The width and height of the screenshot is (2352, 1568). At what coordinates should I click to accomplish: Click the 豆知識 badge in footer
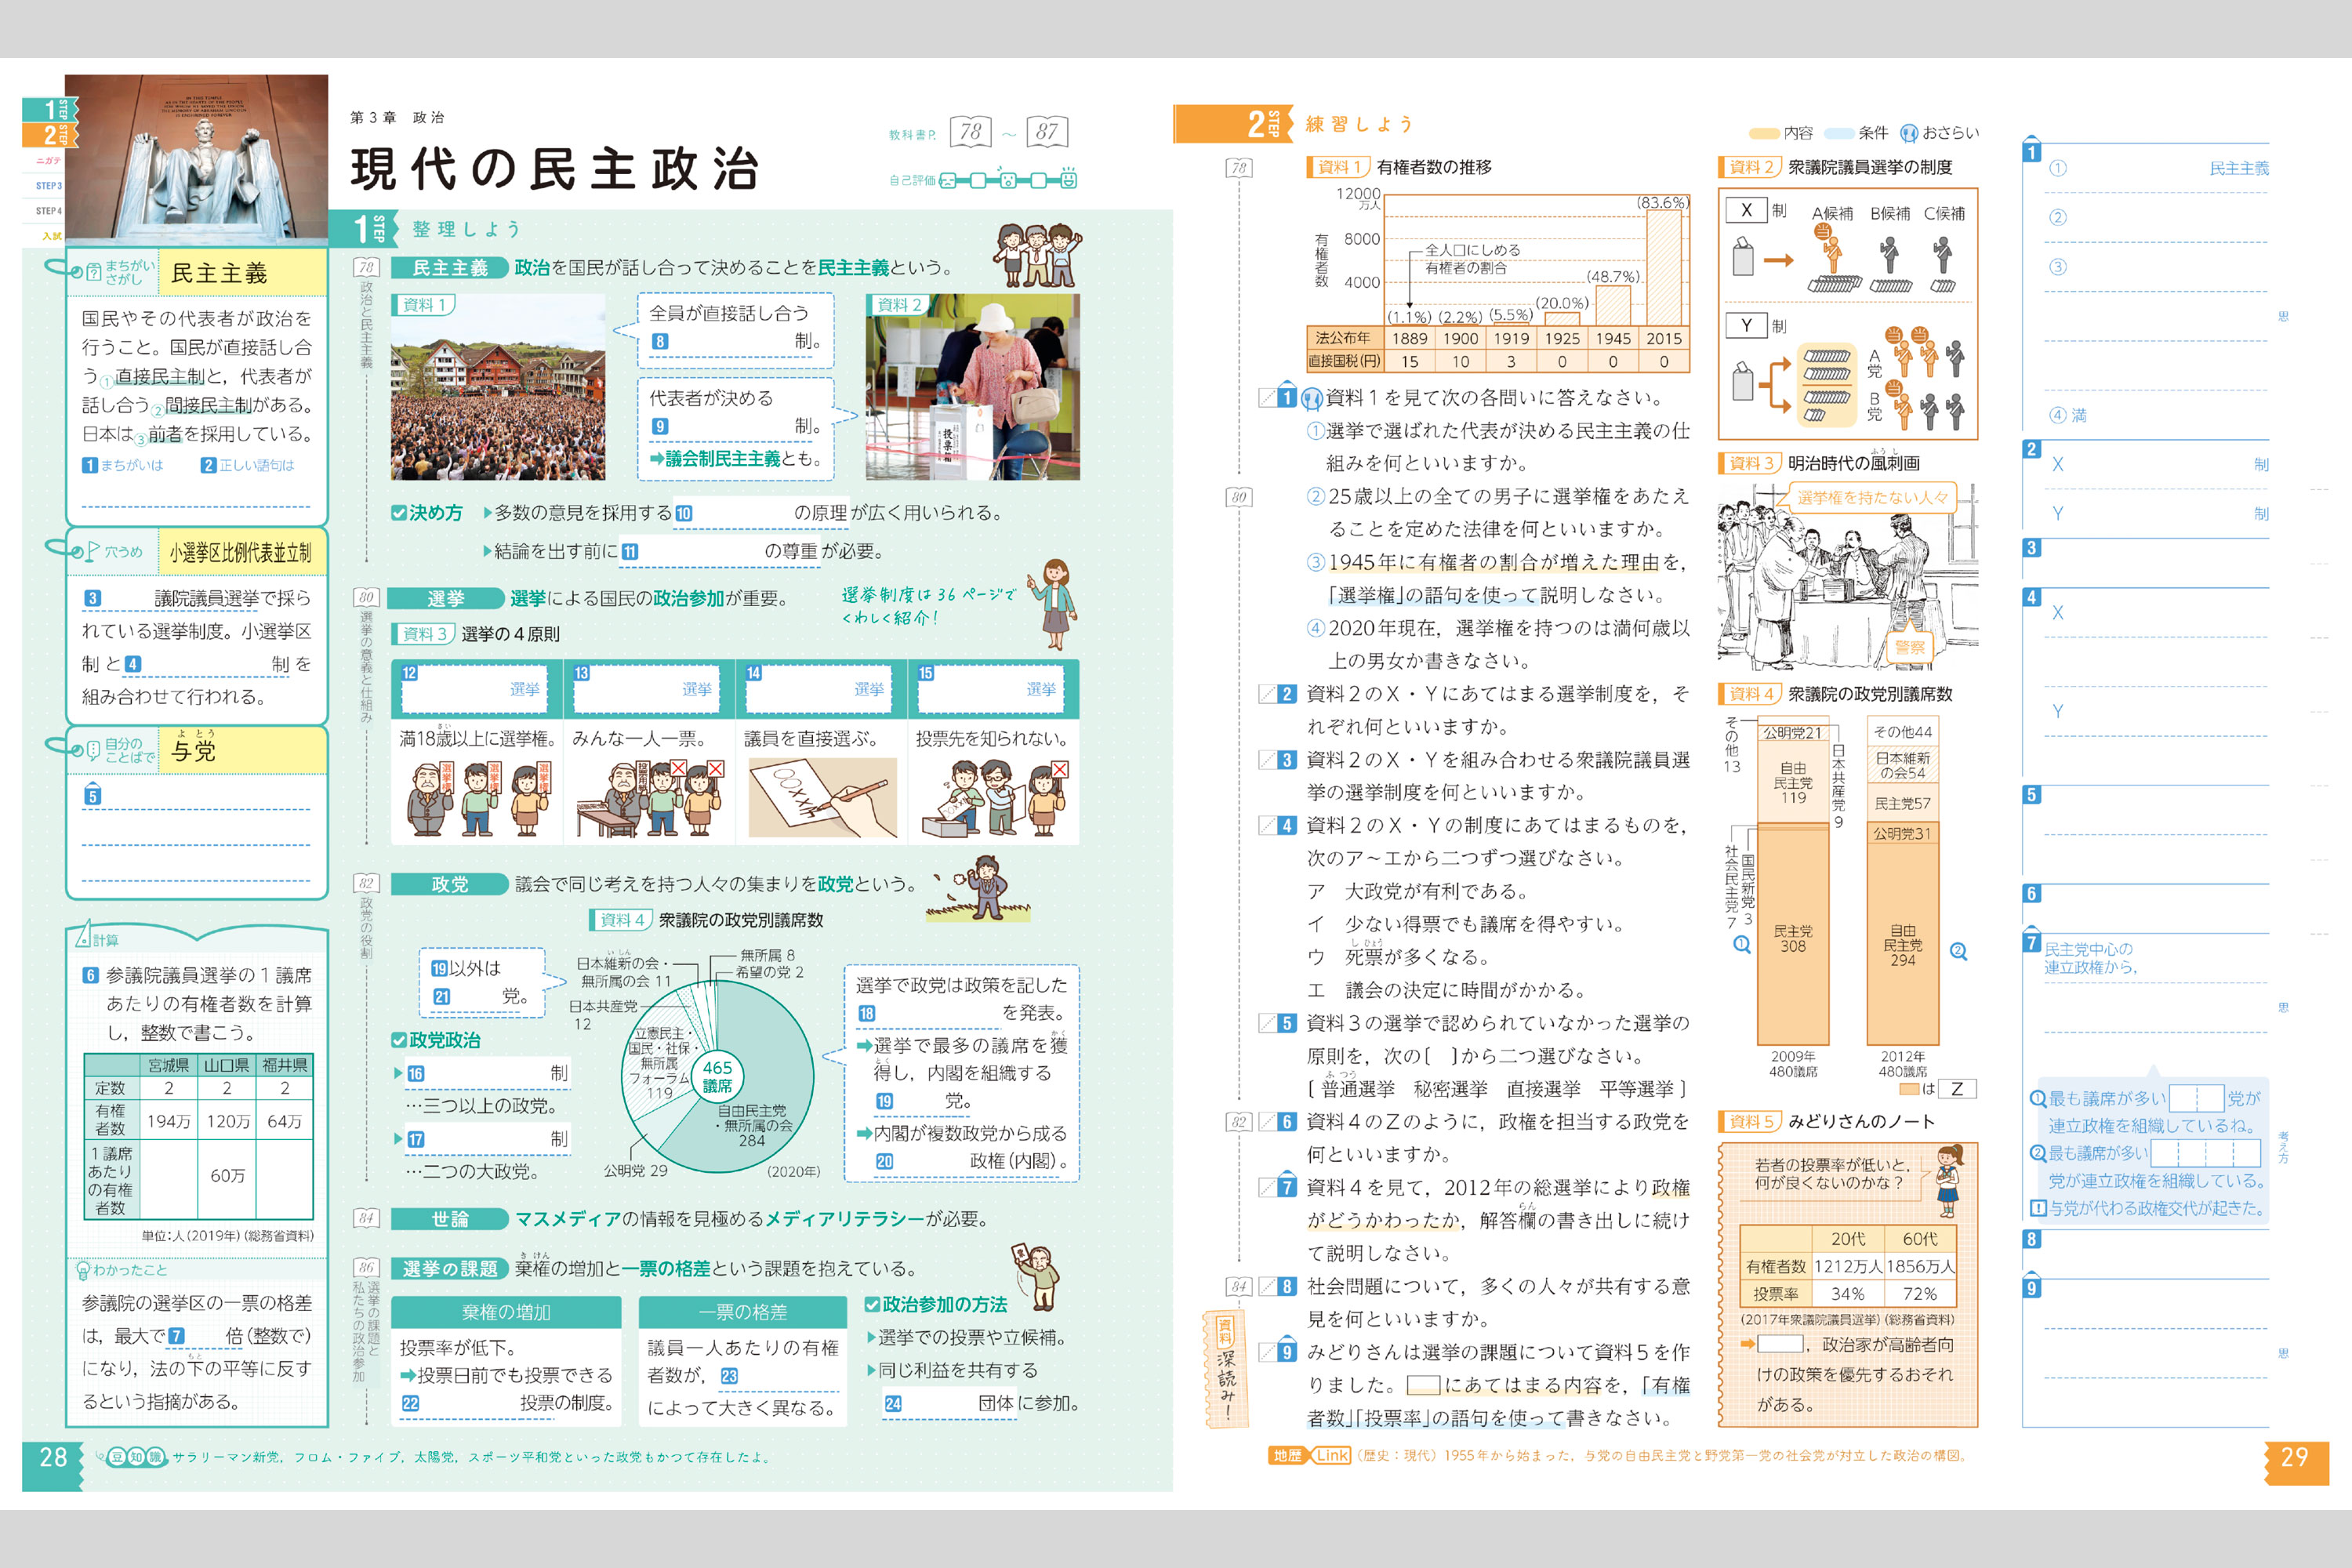135,1457
